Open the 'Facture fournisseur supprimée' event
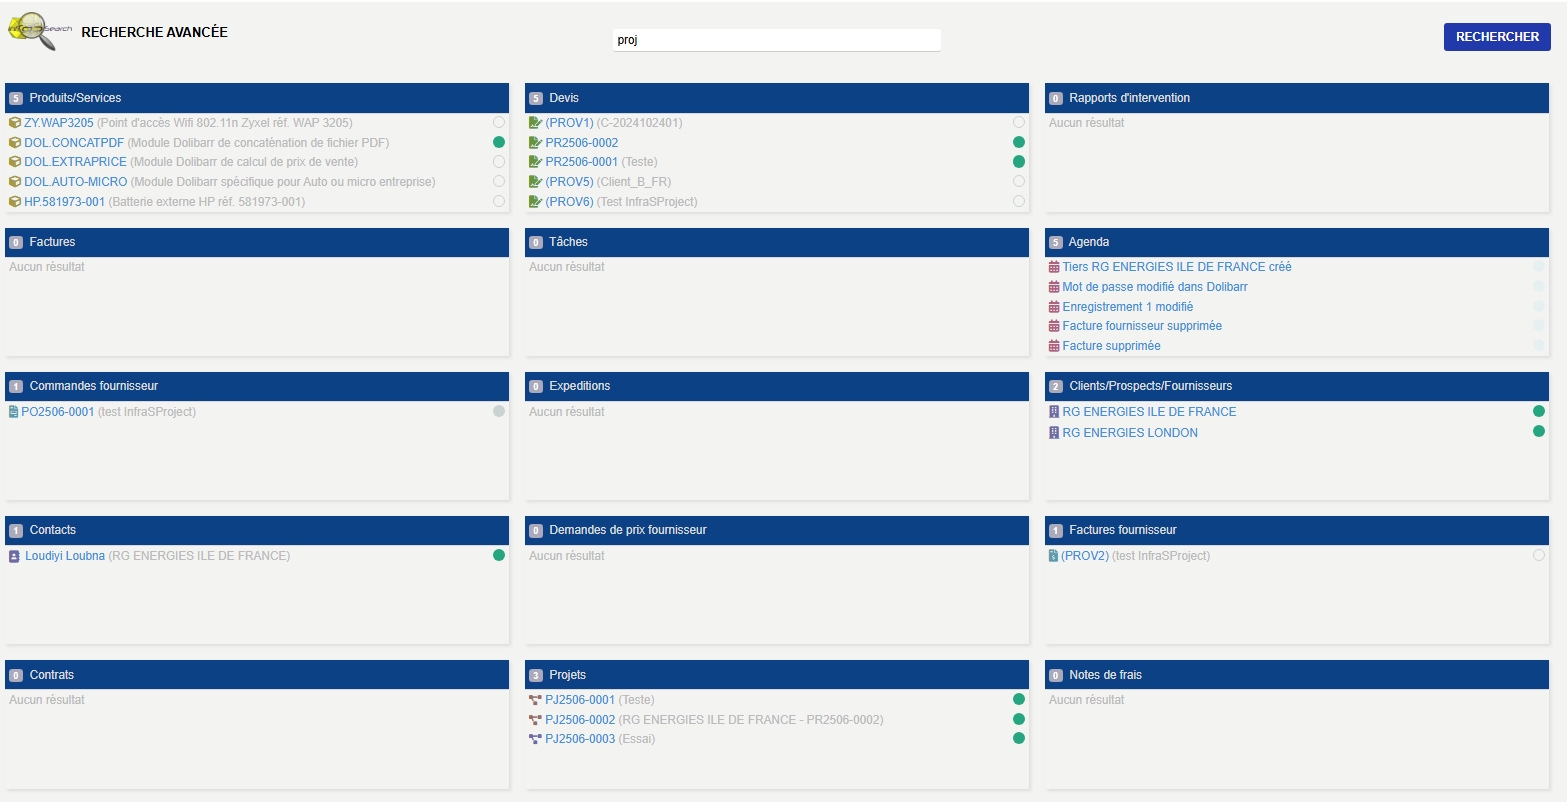 pyautogui.click(x=1142, y=326)
